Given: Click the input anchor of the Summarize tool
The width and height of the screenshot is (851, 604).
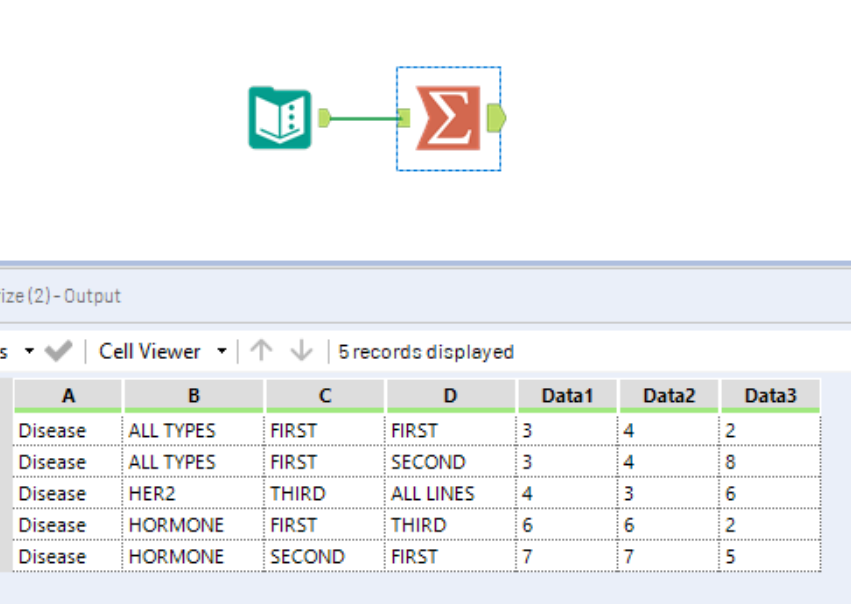Looking at the screenshot, I should (x=404, y=117).
